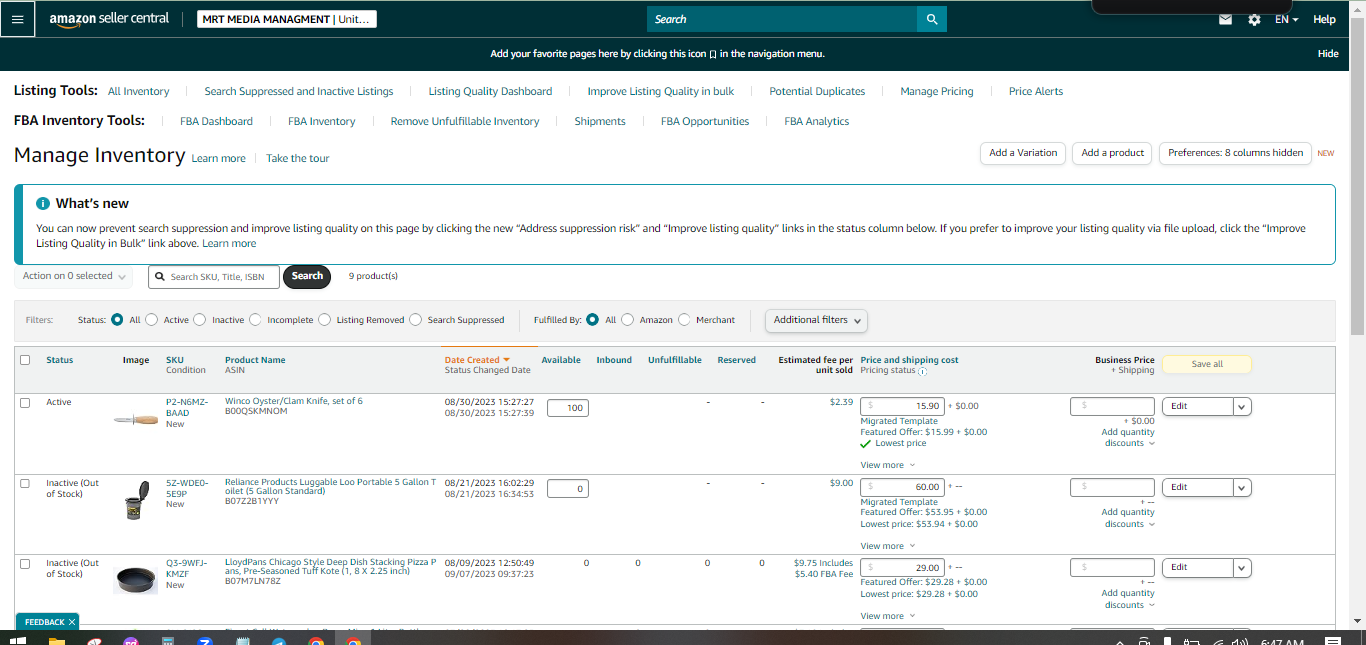Open Remove Unfulfillable Inventory link

(465, 121)
